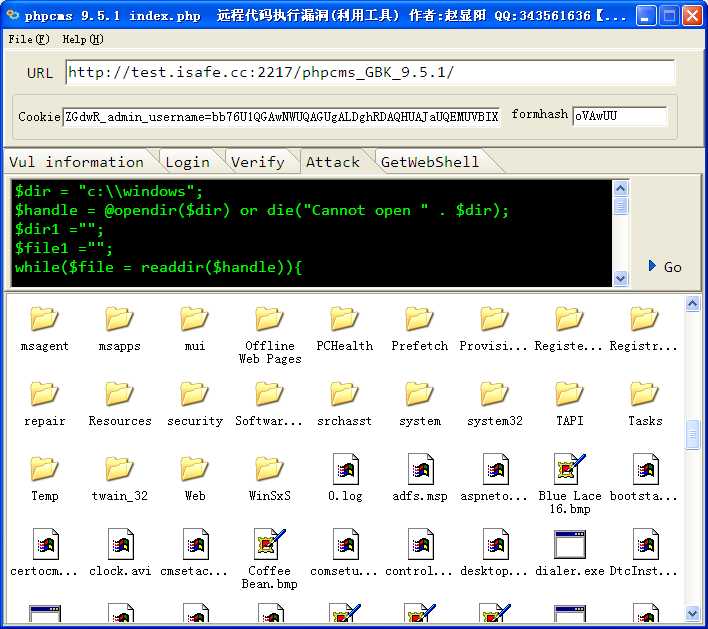This screenshot has height=629, width=708.
Task: Click the adfs.msp file icon
Action: (x=420, y=469)
